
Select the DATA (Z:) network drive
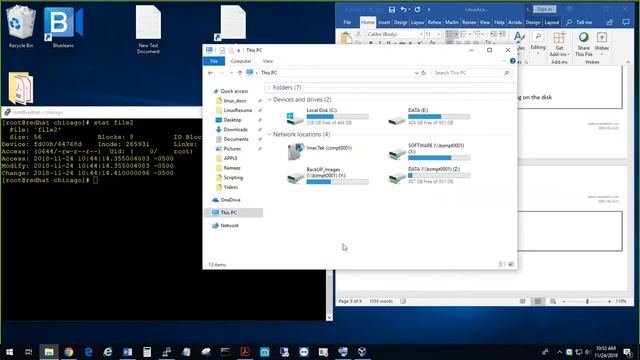coord(429,176)
